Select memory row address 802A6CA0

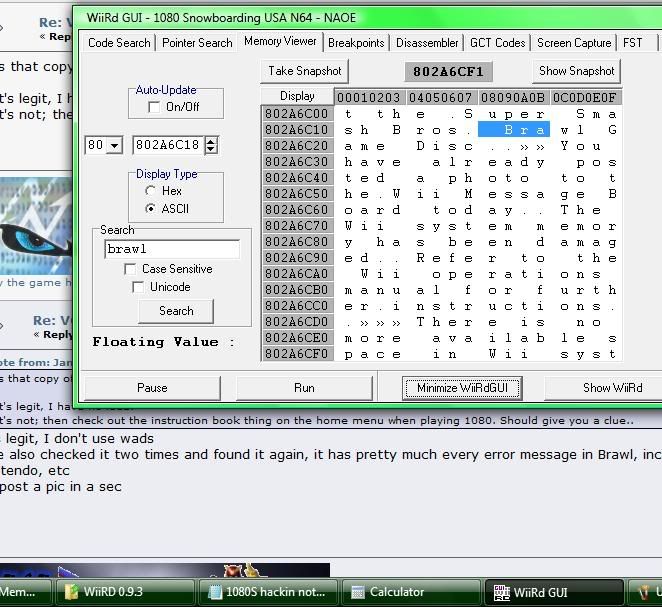(297, 274)
